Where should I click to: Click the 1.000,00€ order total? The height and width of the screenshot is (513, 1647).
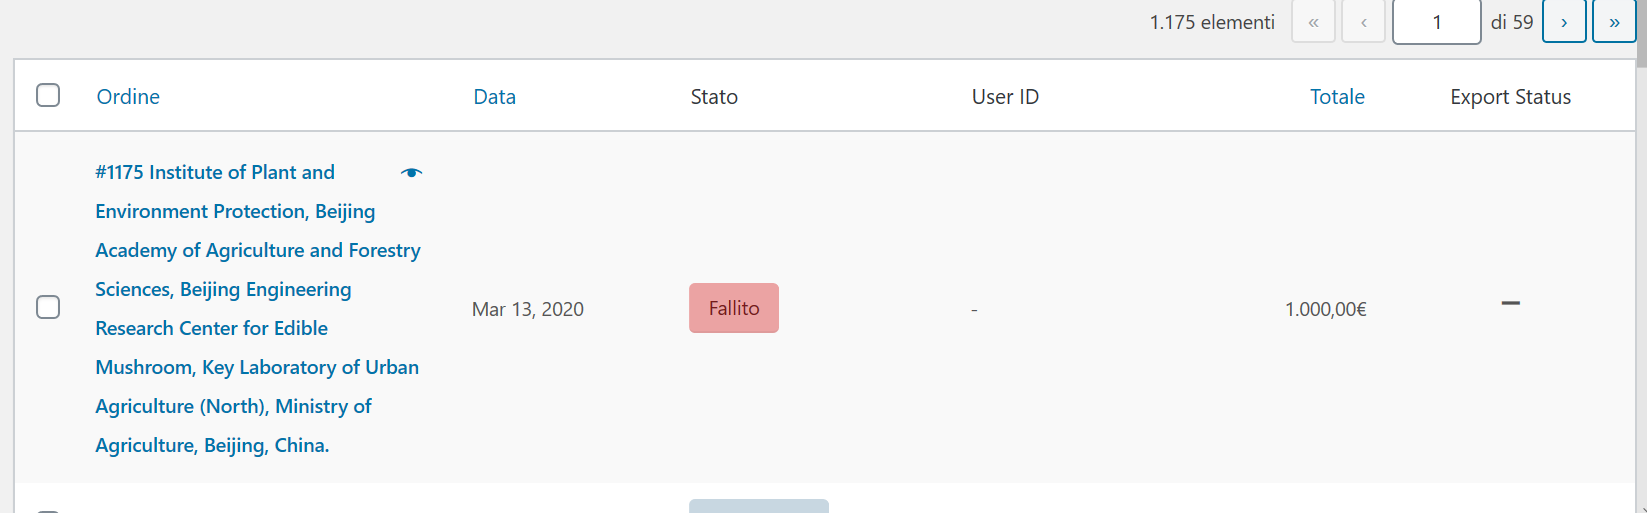point(1325,310)
